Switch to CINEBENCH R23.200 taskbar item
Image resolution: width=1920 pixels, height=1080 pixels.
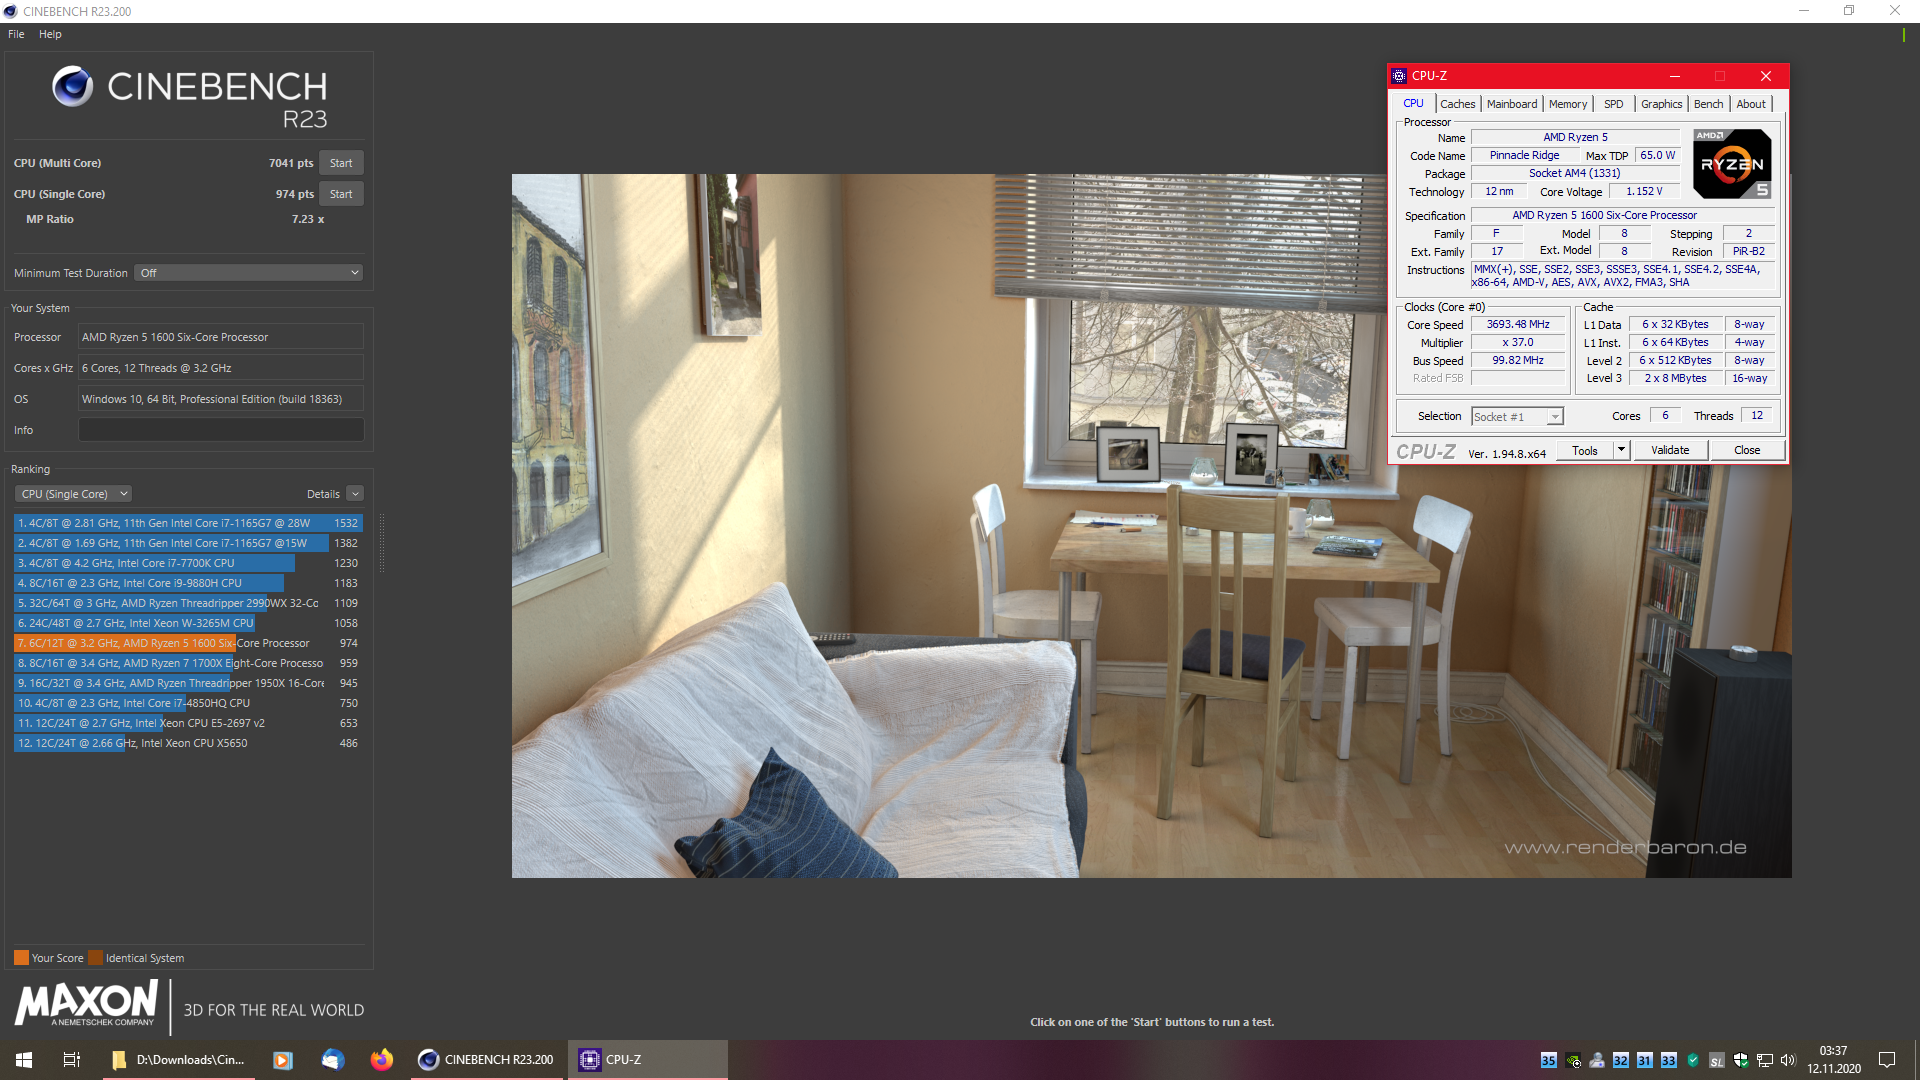[487, 1060]
